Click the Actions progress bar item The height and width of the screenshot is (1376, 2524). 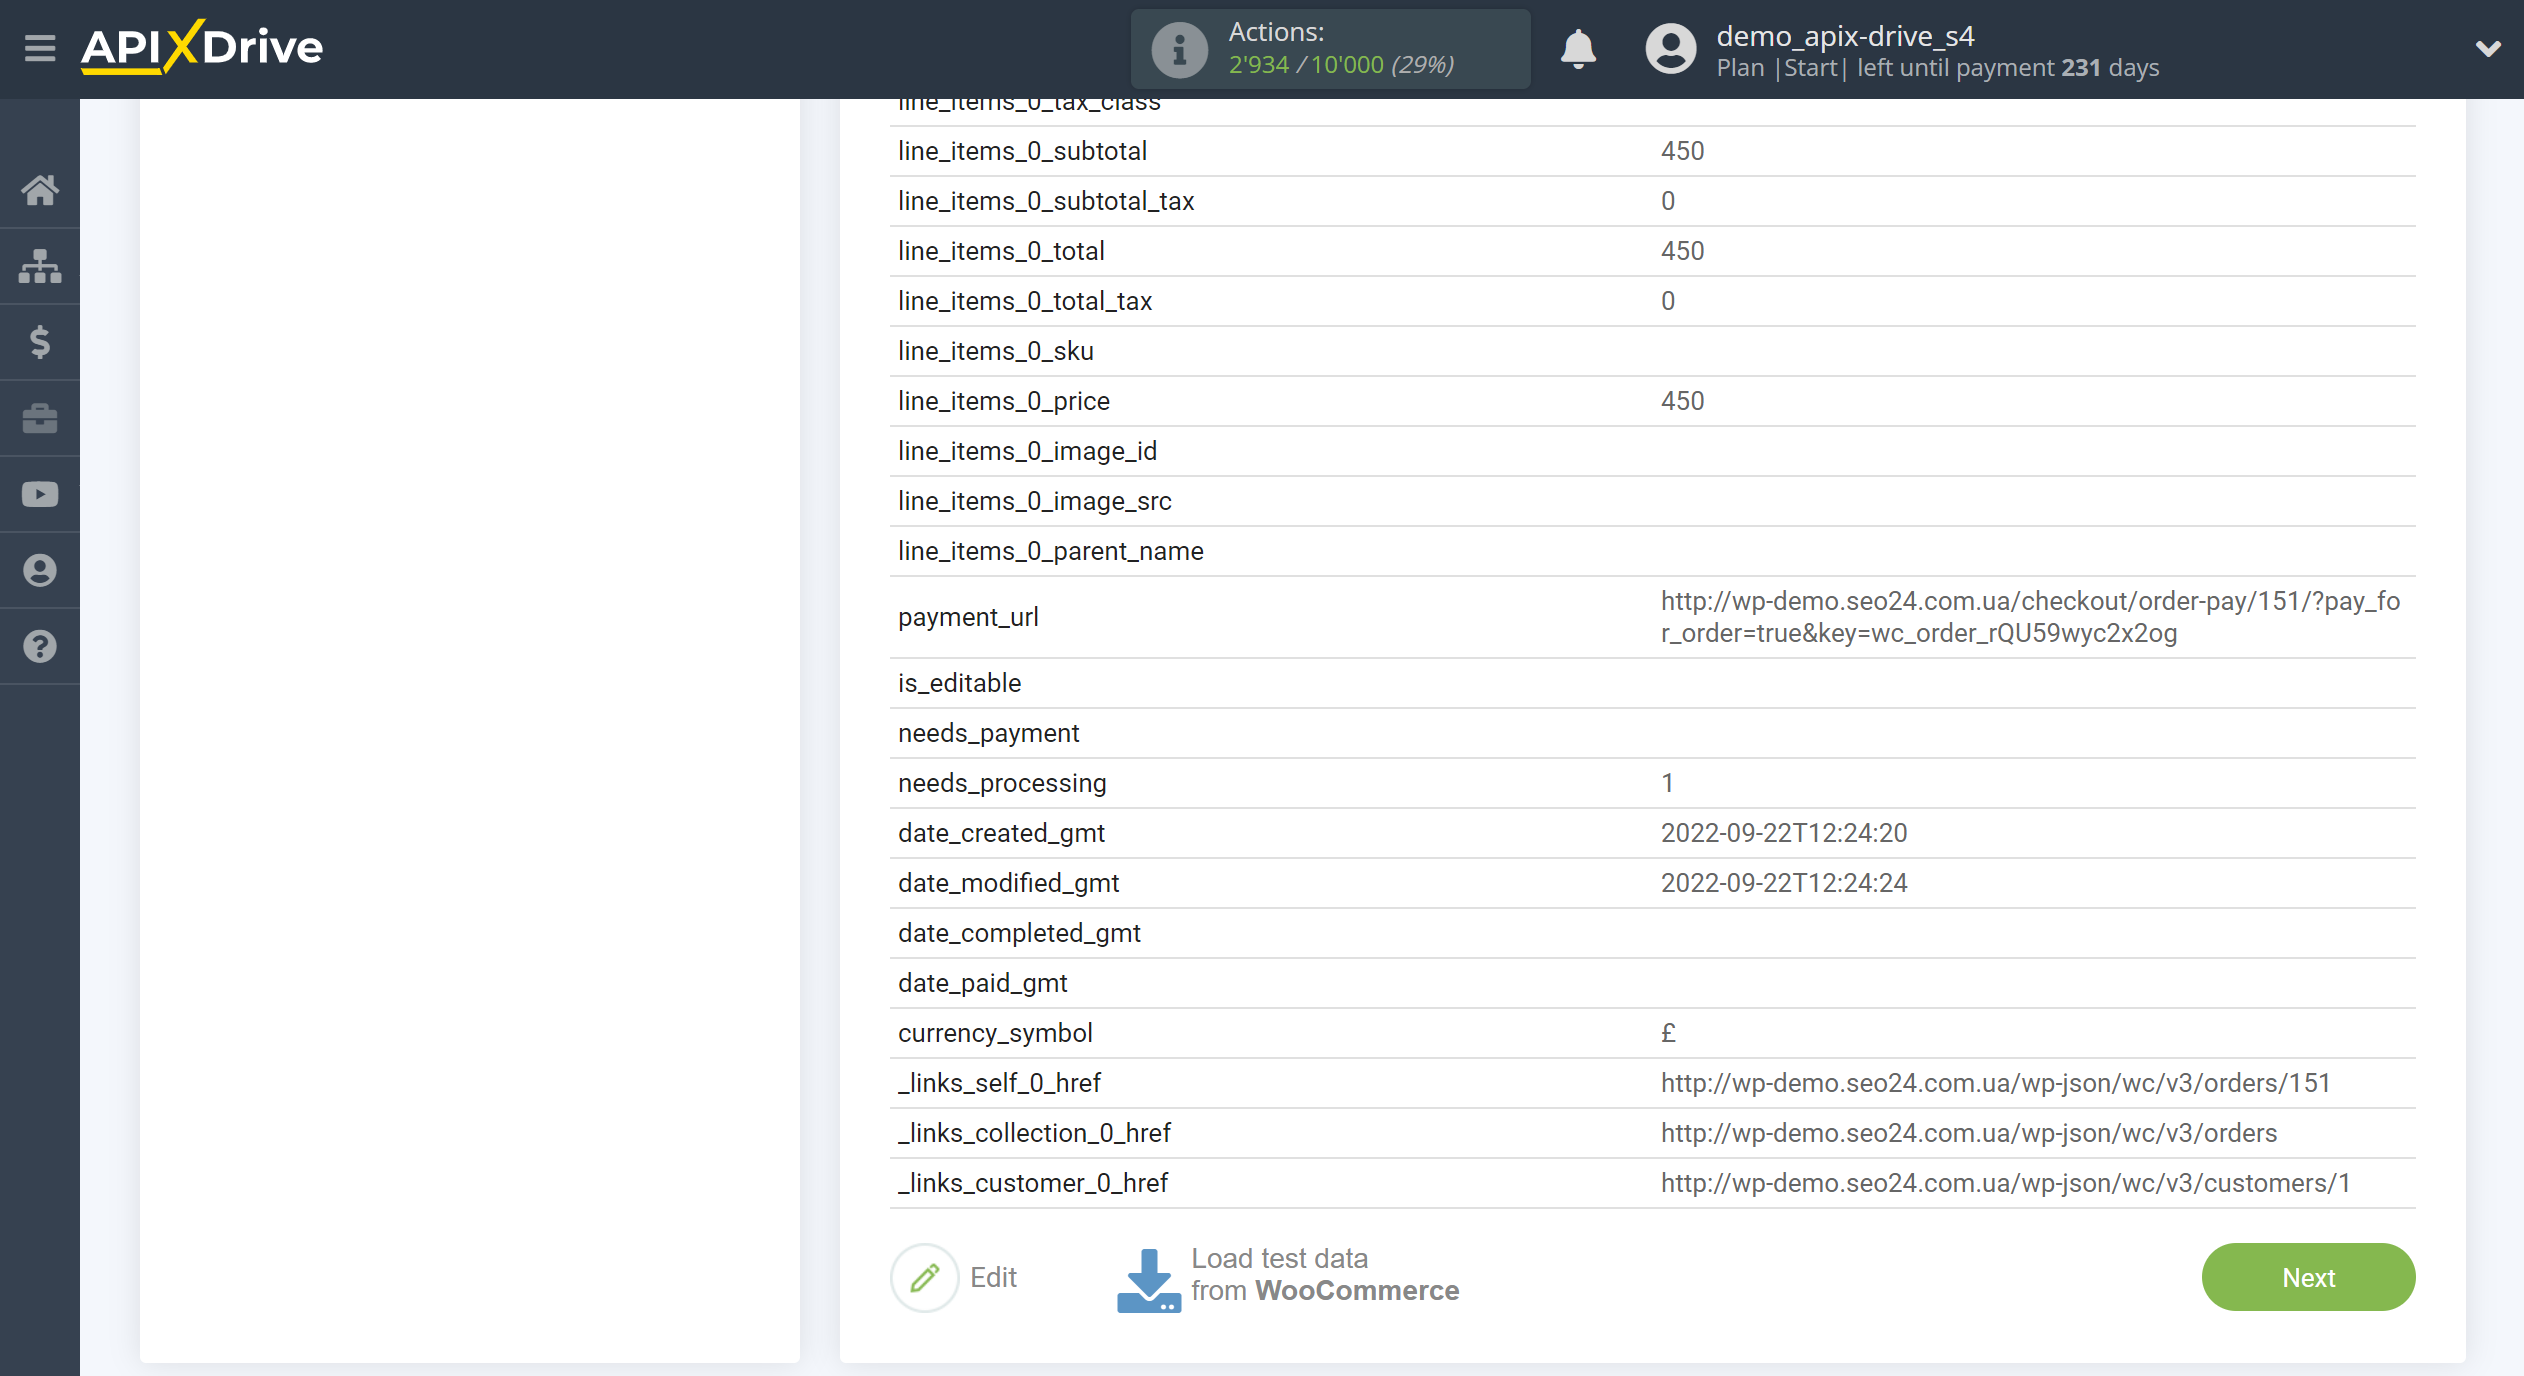pyautogui.click(x=1330, y=46)
